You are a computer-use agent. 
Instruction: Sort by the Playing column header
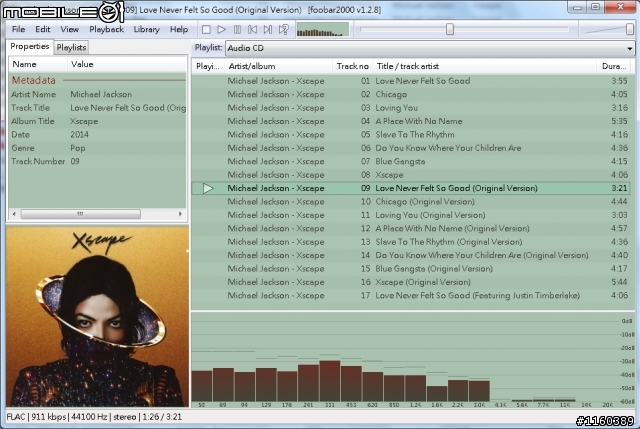pos(208,66)
